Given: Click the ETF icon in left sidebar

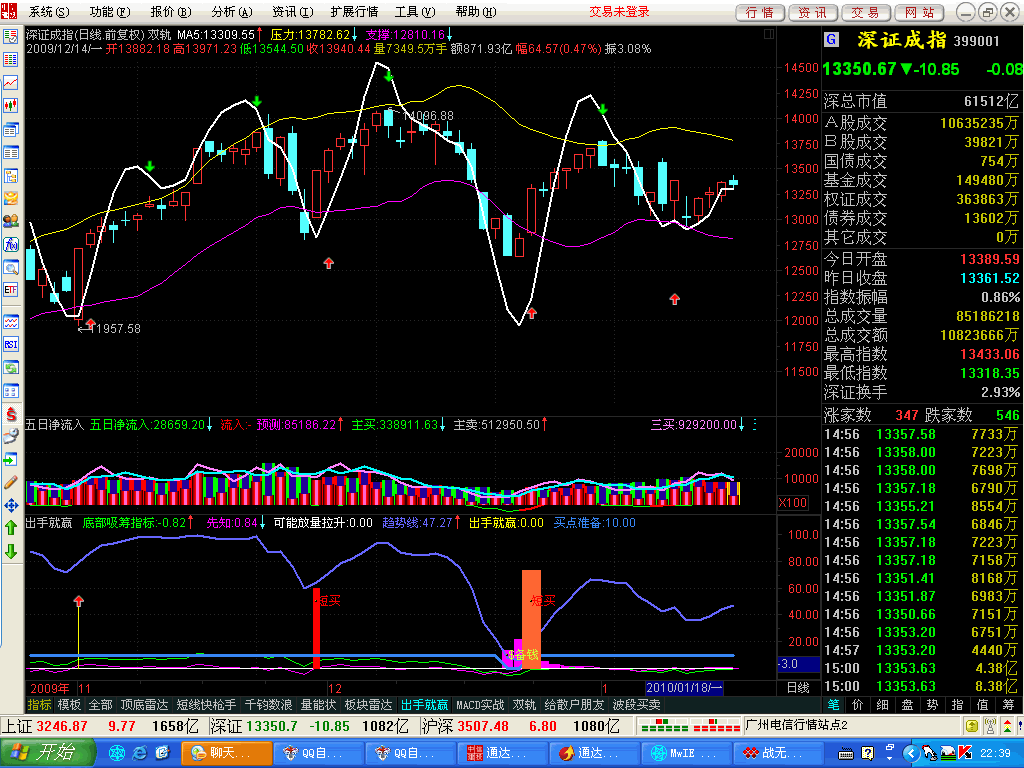Looking at the screenshot, I should coord(11,290).
